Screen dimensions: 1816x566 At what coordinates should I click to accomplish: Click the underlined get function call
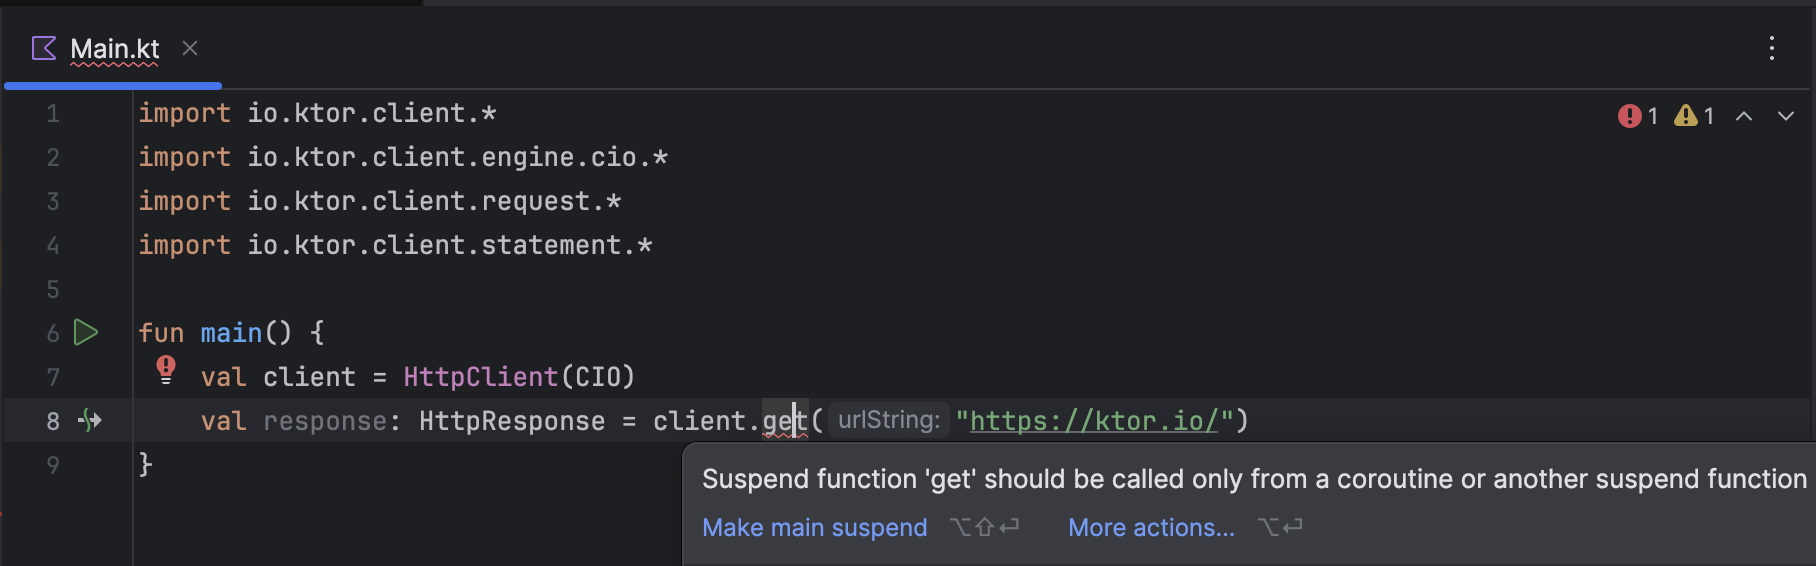(785, 421)
